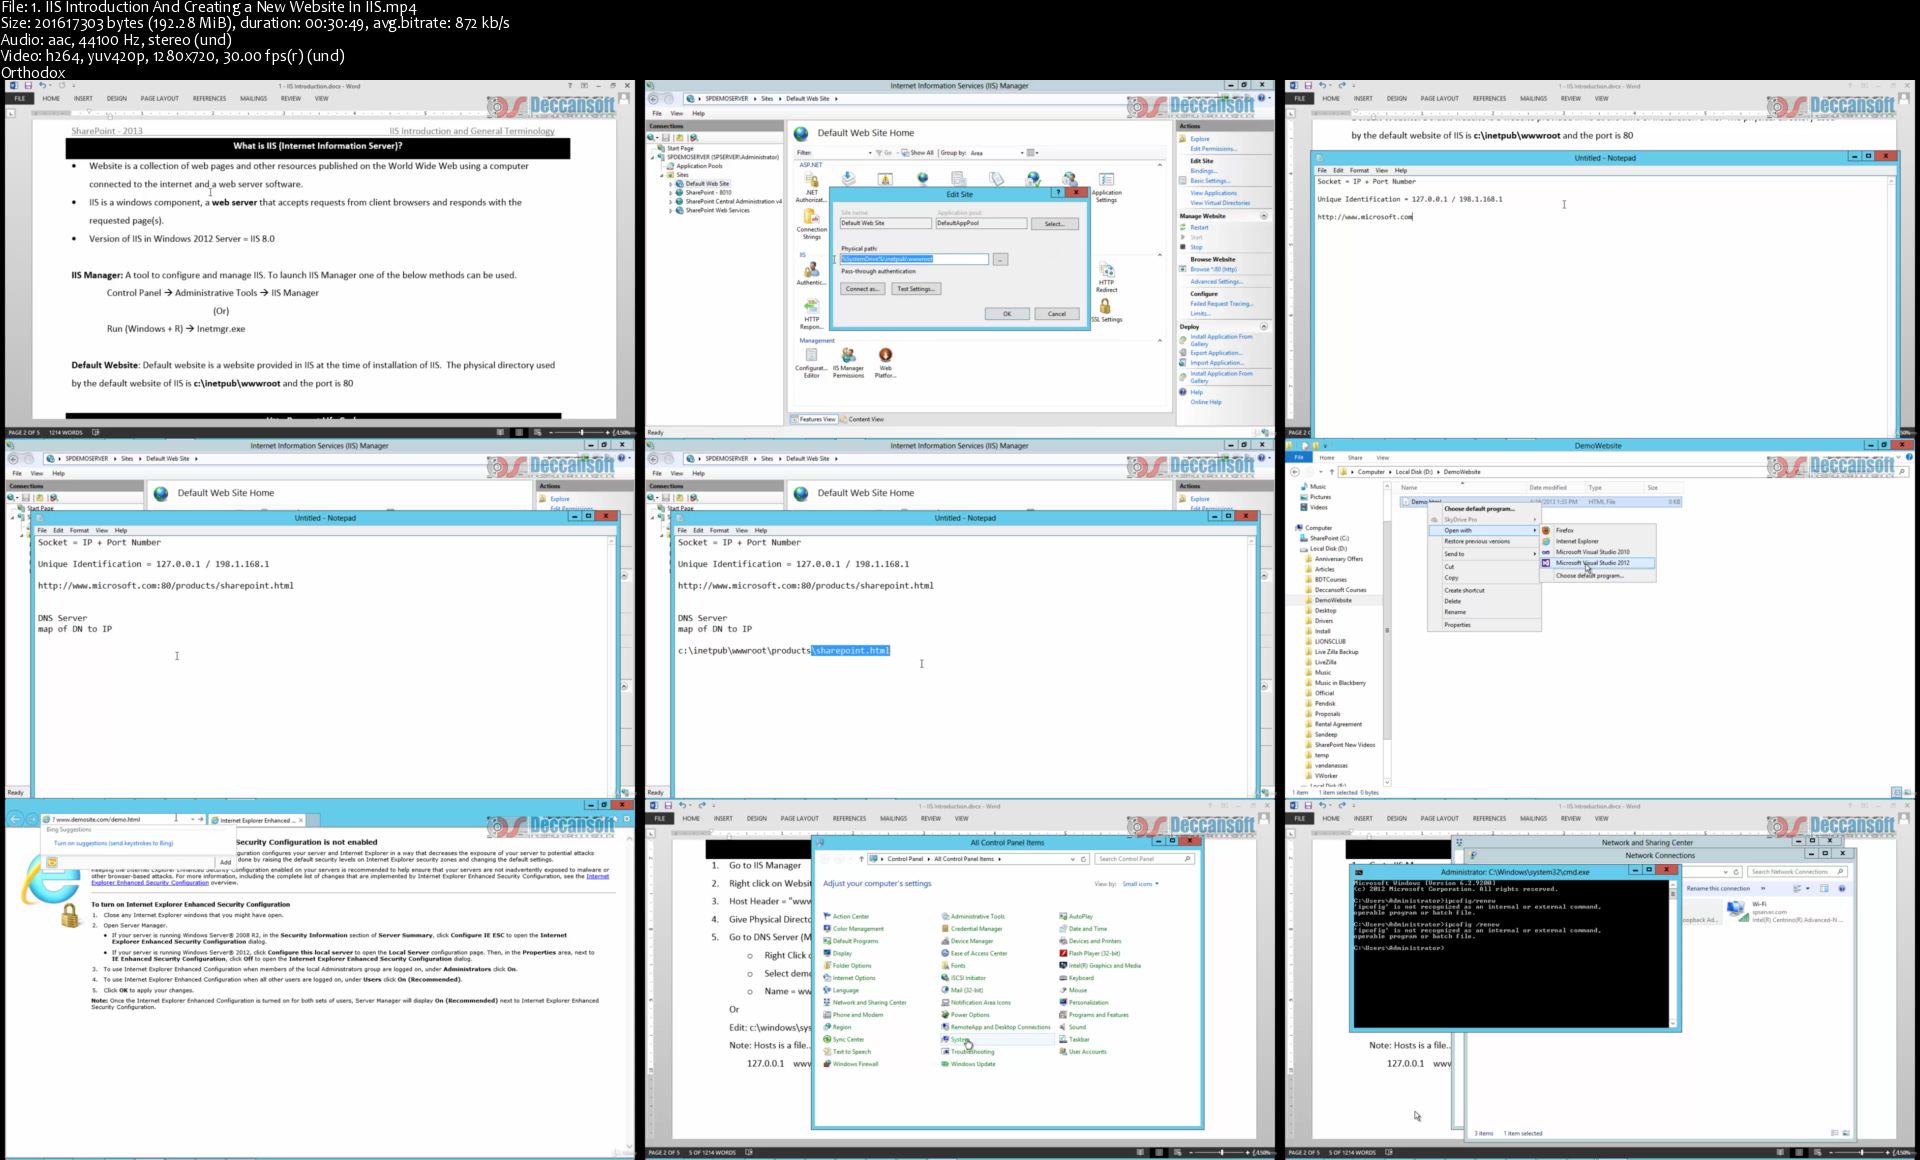Viewport: 1920px width, 1160px height.
Task: Click Connect as... button
Action: [x=862, y=289]
